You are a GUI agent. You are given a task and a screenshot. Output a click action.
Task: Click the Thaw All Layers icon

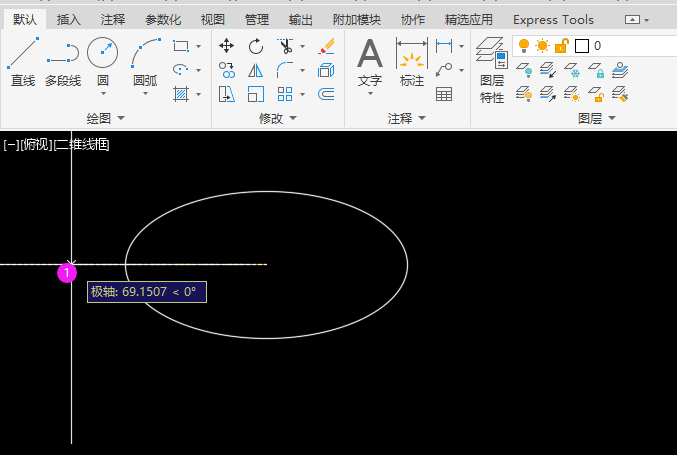click(x=572, y=94)
